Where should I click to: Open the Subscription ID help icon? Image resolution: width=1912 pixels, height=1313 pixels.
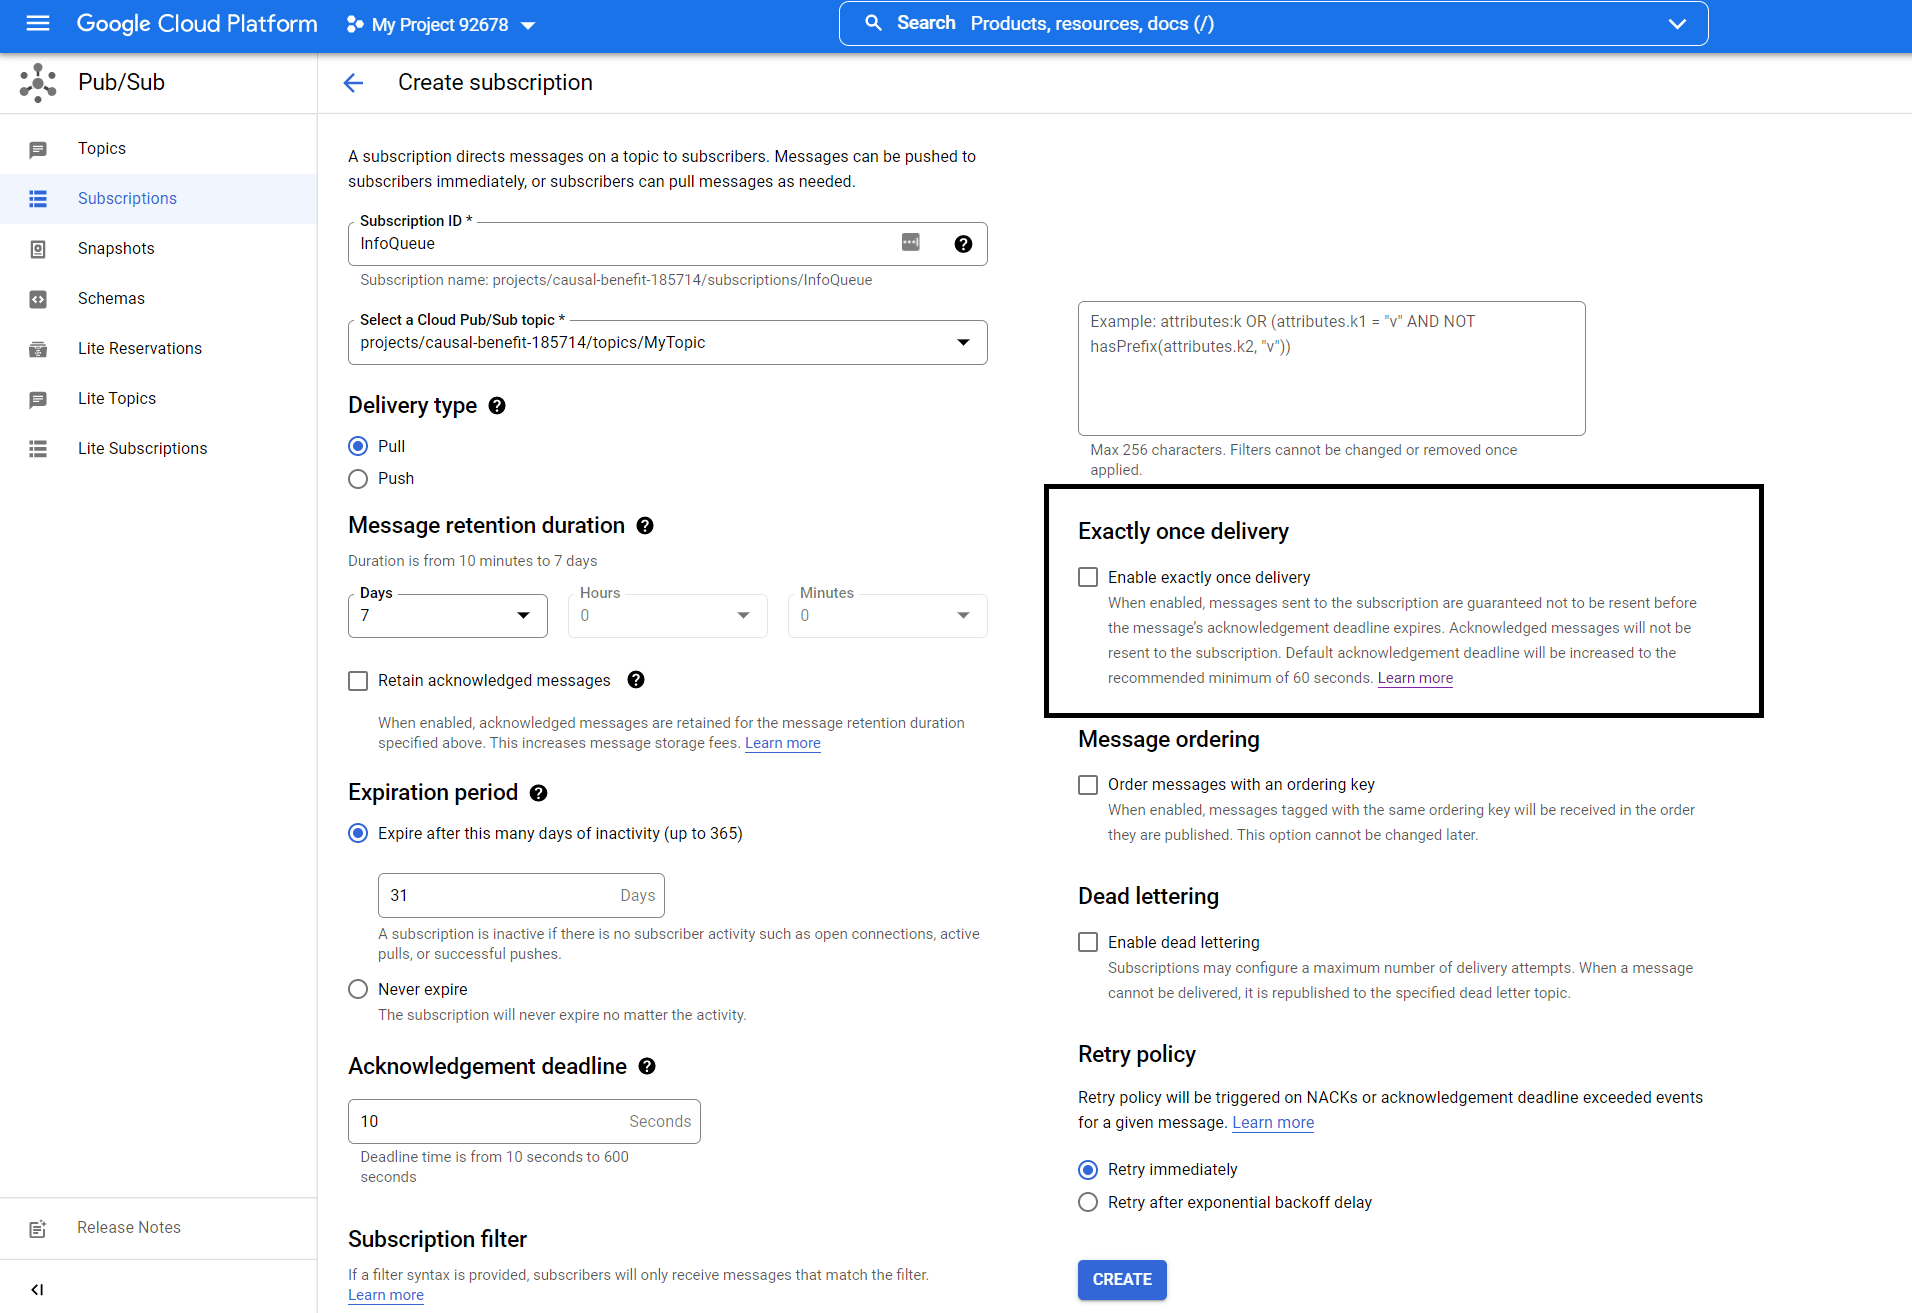pyautogui.click(x=963, y=243)
